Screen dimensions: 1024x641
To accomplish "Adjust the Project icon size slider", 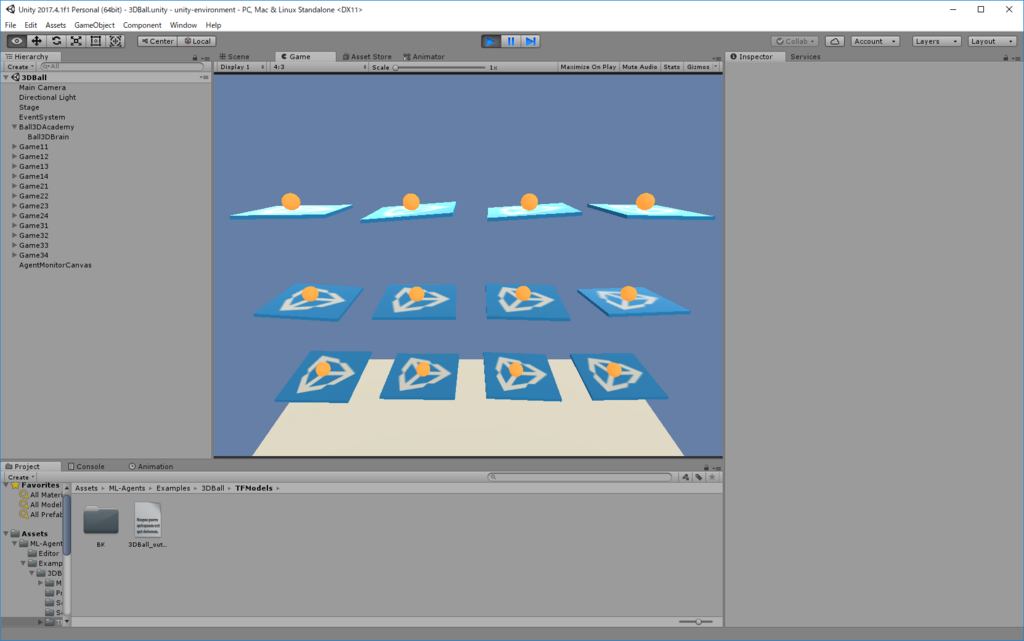I will pos(698,622).
